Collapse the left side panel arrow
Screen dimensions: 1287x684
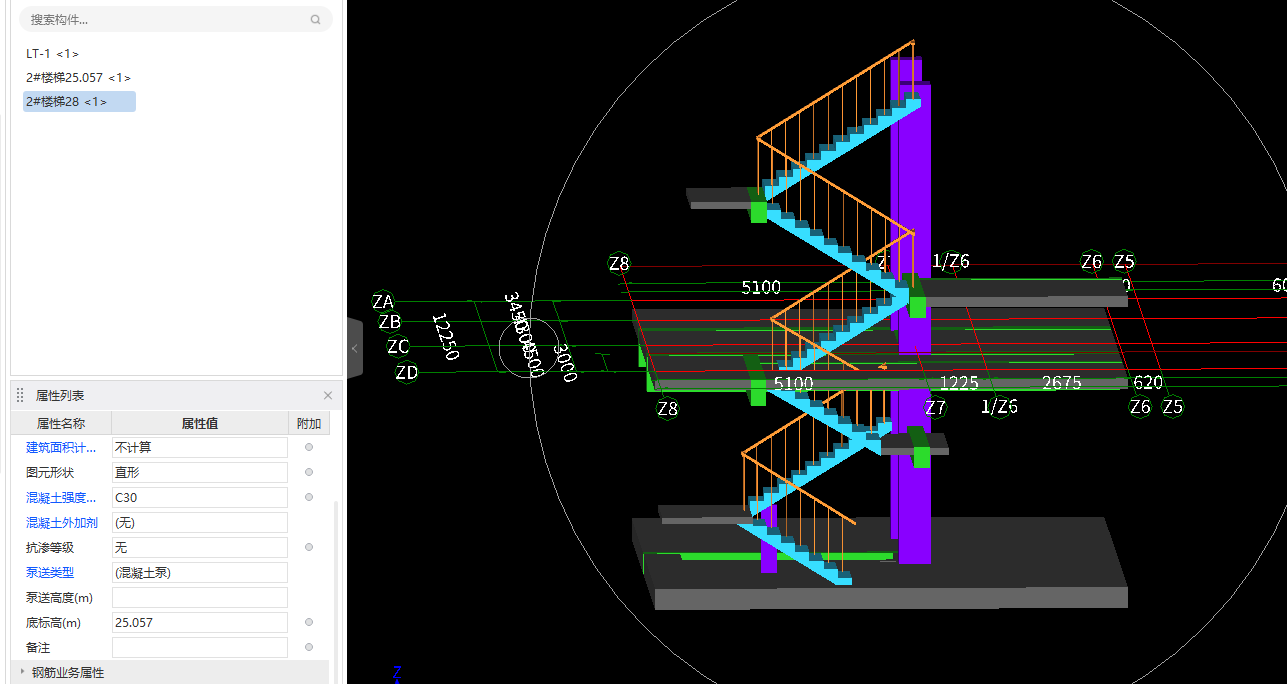click(354, 348)
